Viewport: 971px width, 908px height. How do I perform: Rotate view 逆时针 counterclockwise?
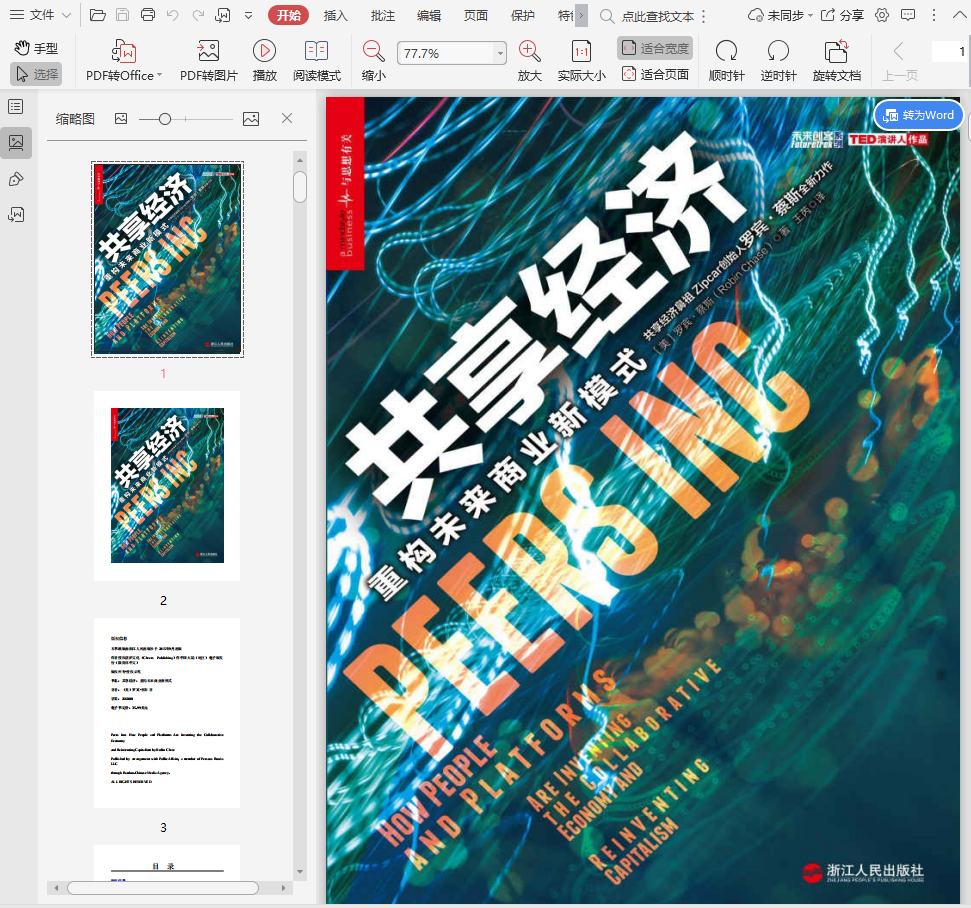point(778,61)
